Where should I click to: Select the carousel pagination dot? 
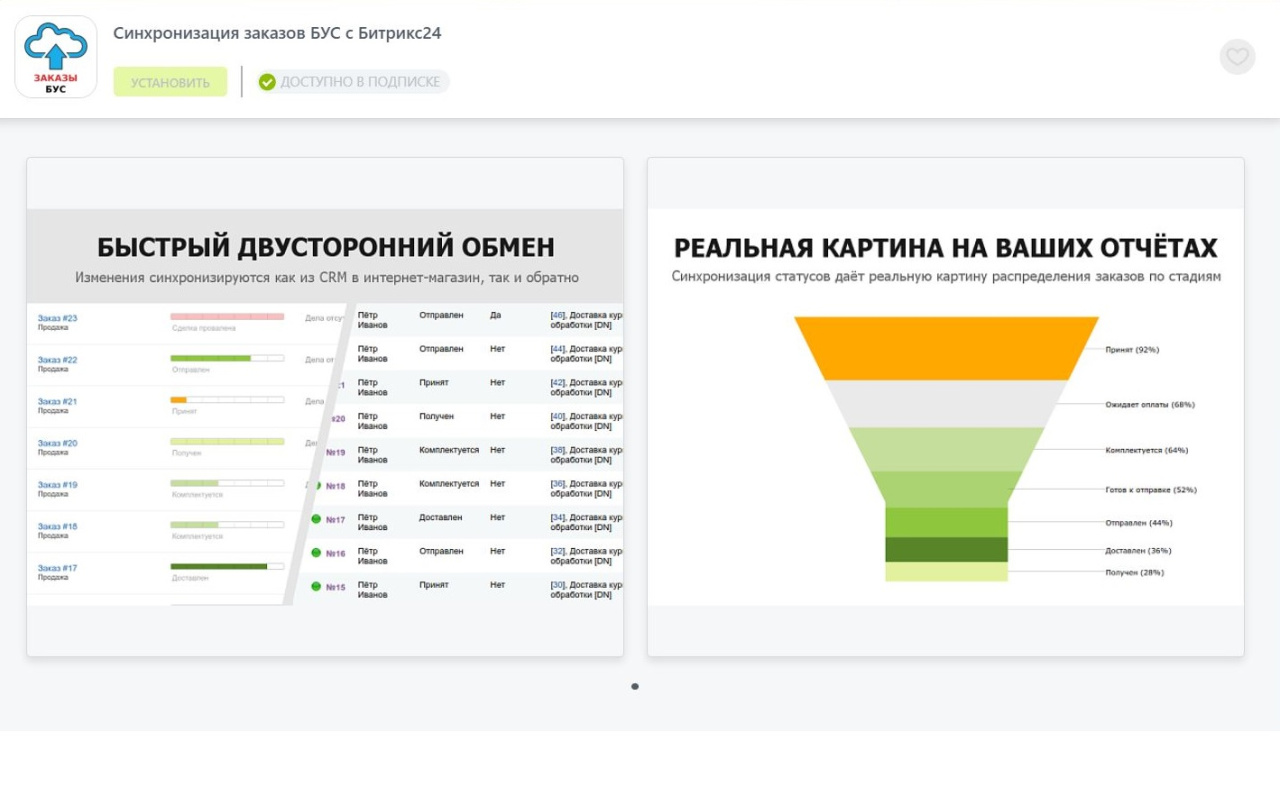pyautogui.click(x=635, y=687)
